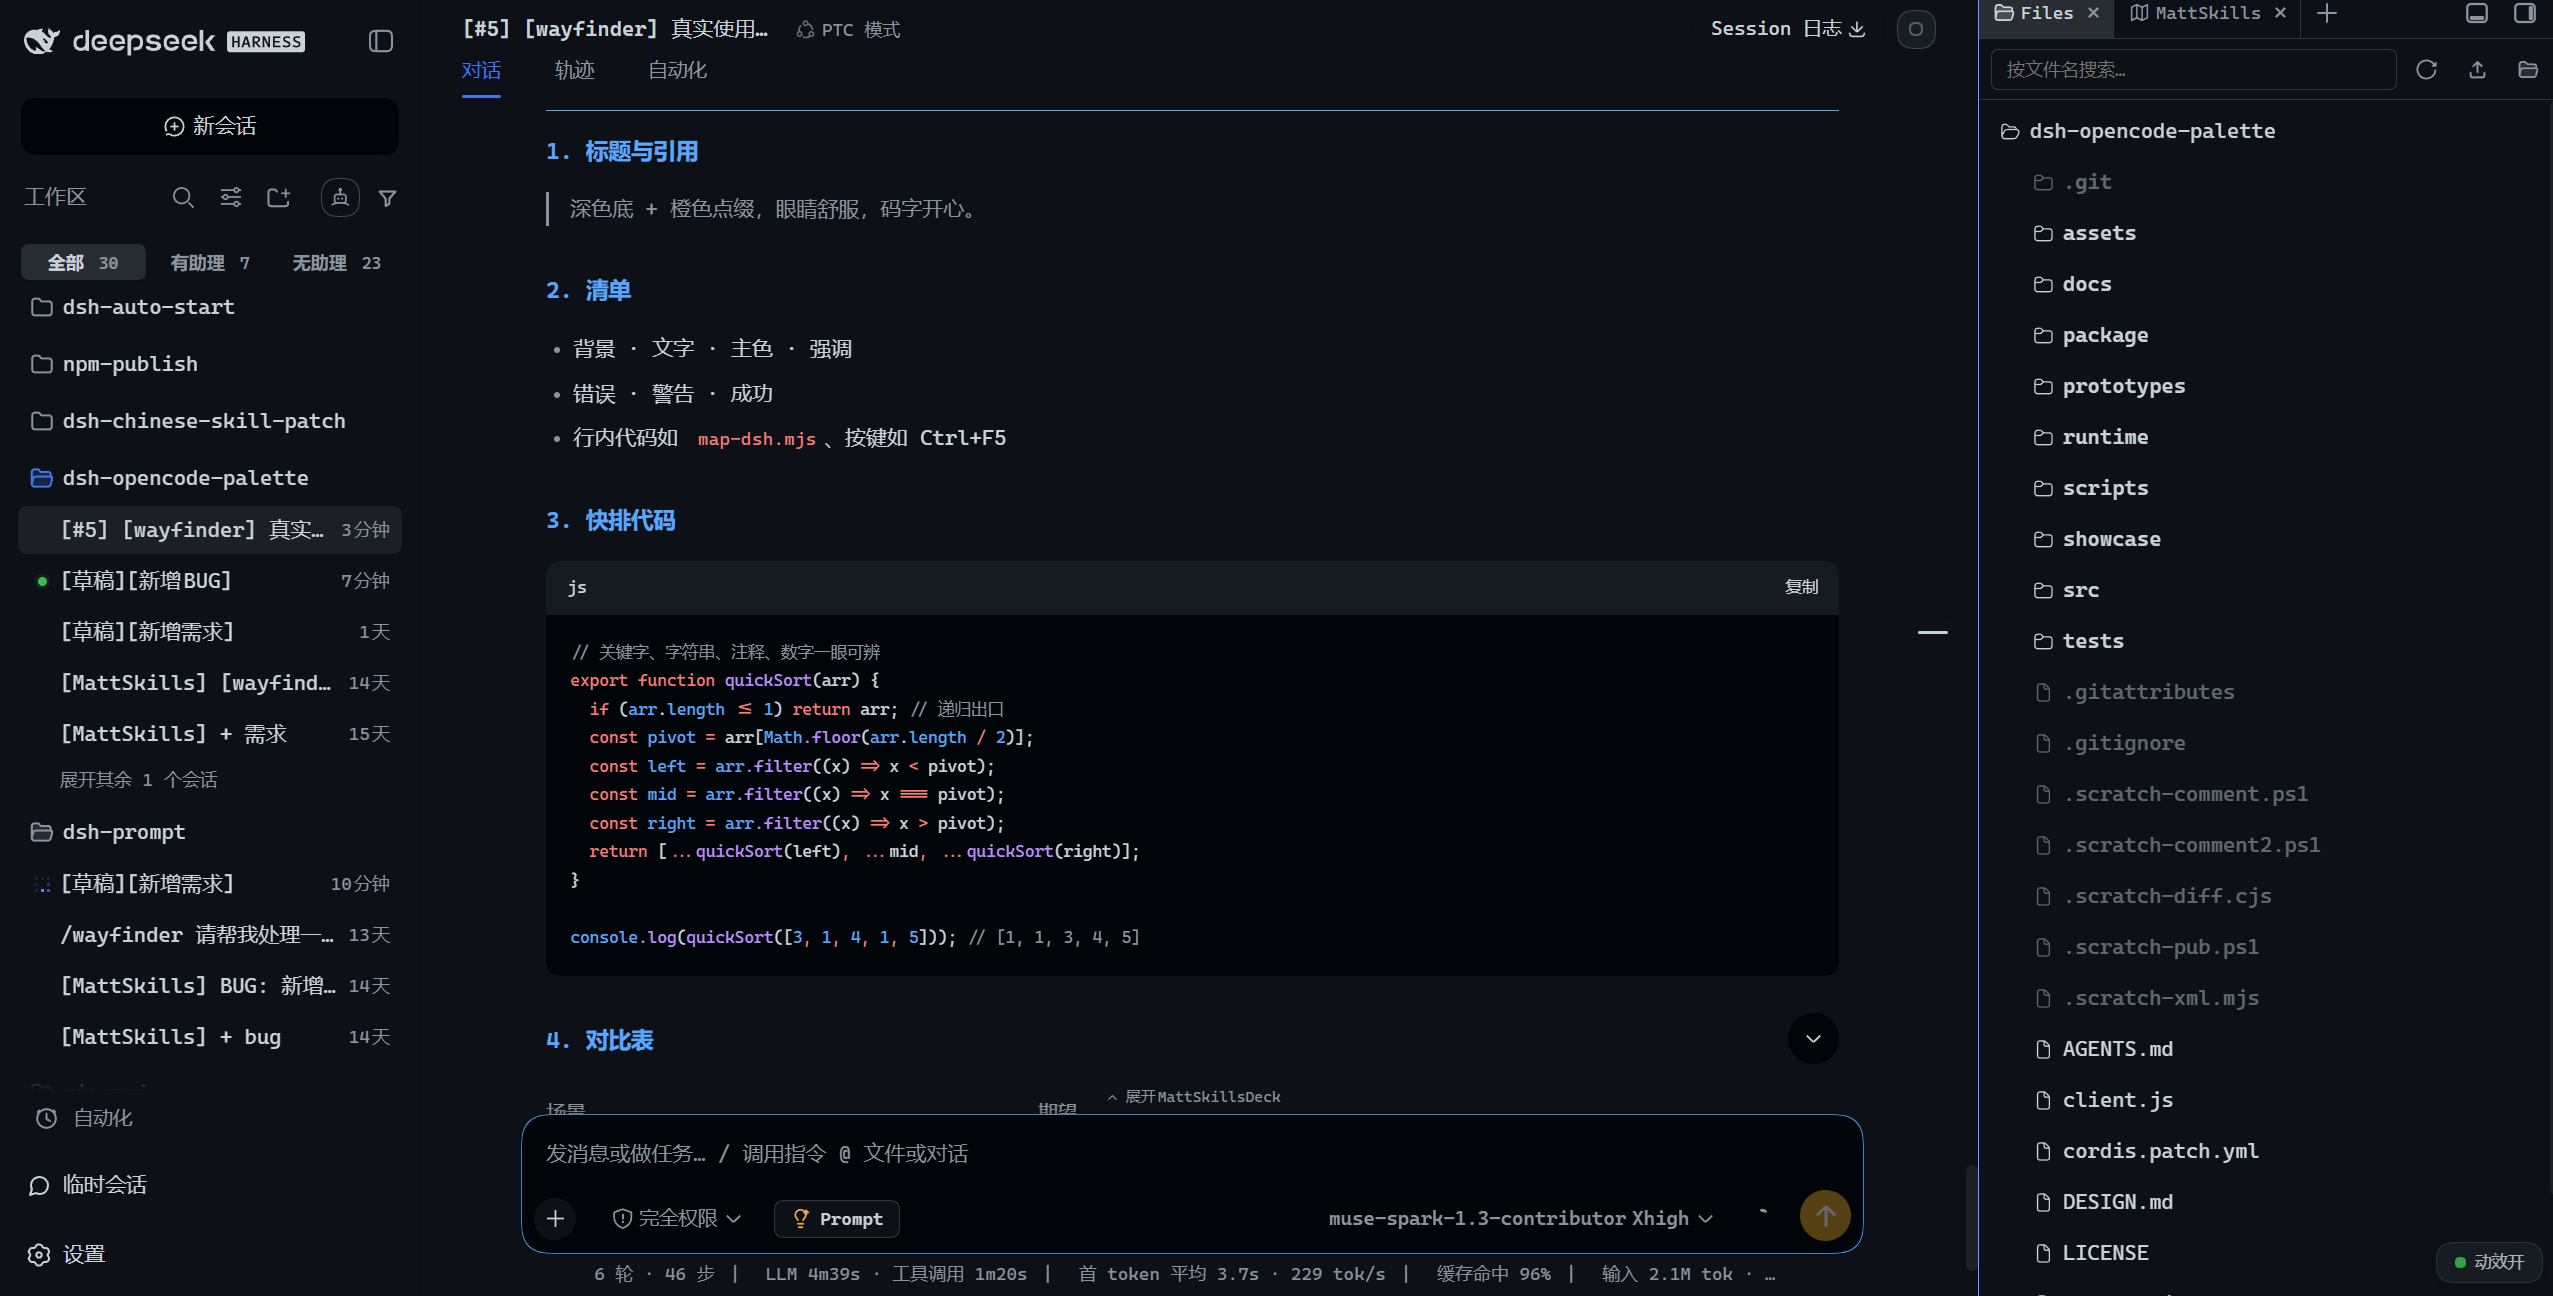The height and width of the screenshot is (1296, 2553).
Task: Open 设置 settings
Action: (68, 1254)
